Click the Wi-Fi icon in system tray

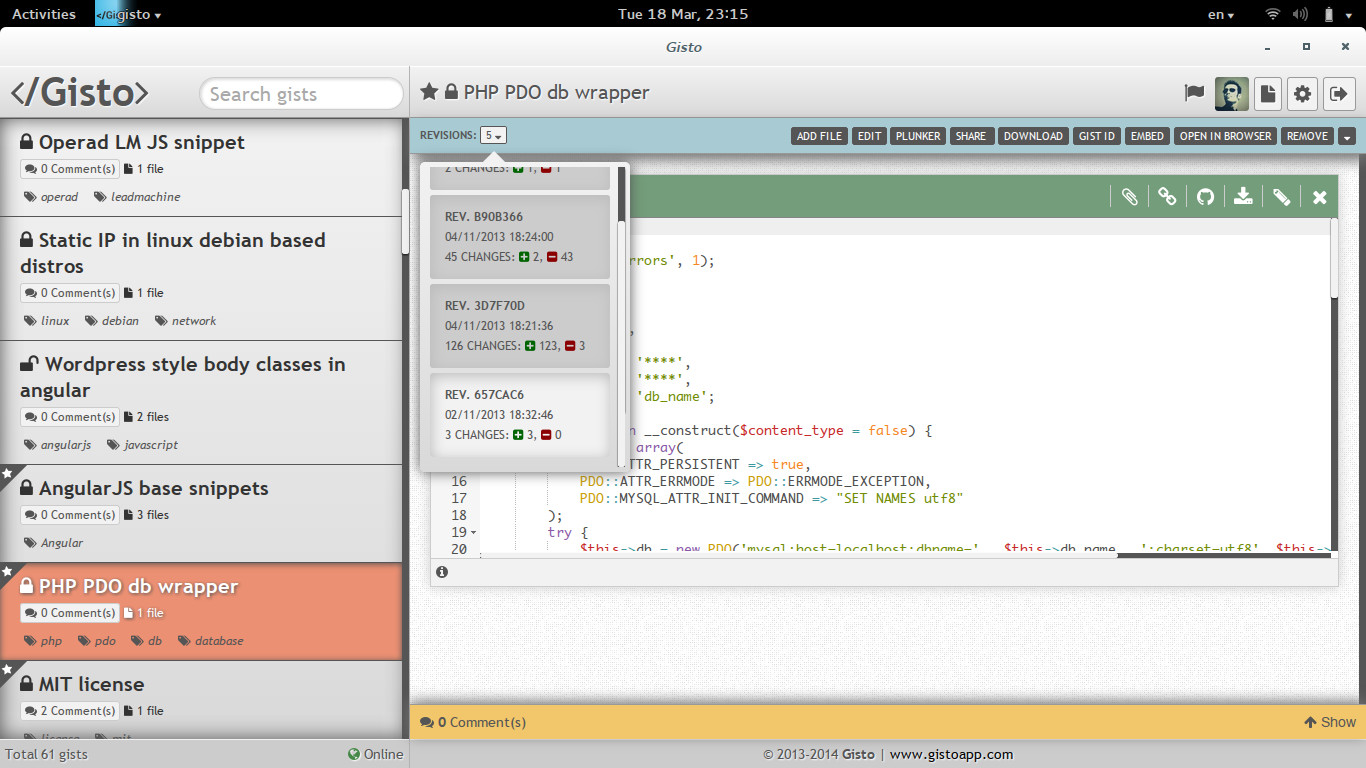(1273, 14)
